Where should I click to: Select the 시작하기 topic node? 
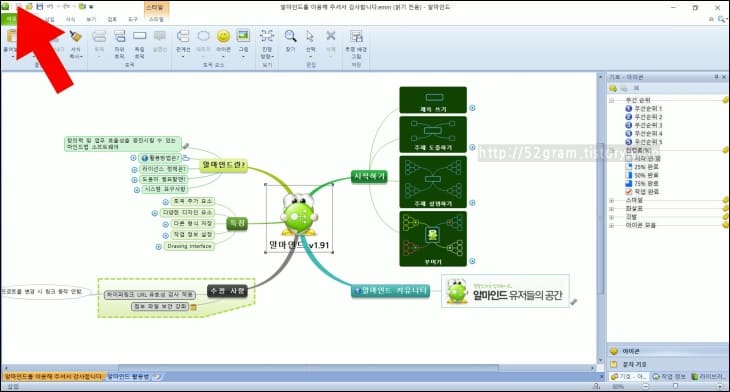click(x=369, y=176)
